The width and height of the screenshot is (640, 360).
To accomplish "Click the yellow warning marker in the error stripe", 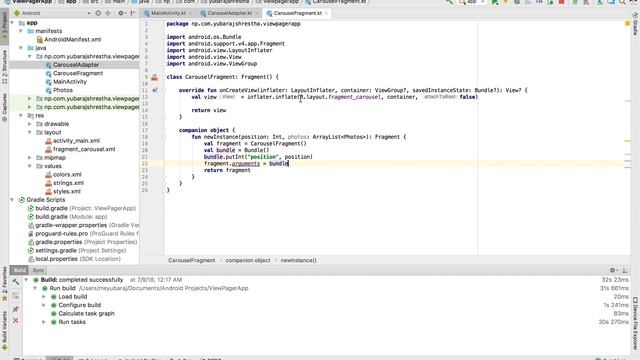I will tap(627, 141).
